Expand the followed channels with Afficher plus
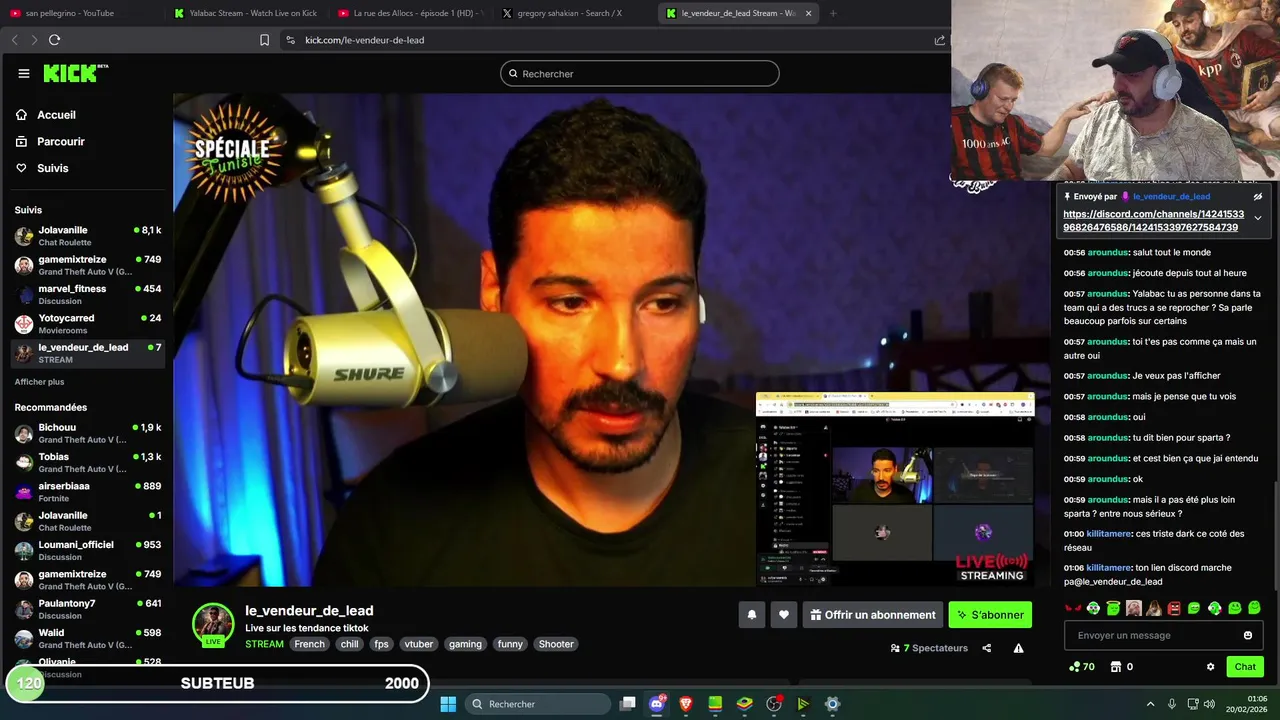The width and height of the screenshot is (1280, 720). [39, 382]
